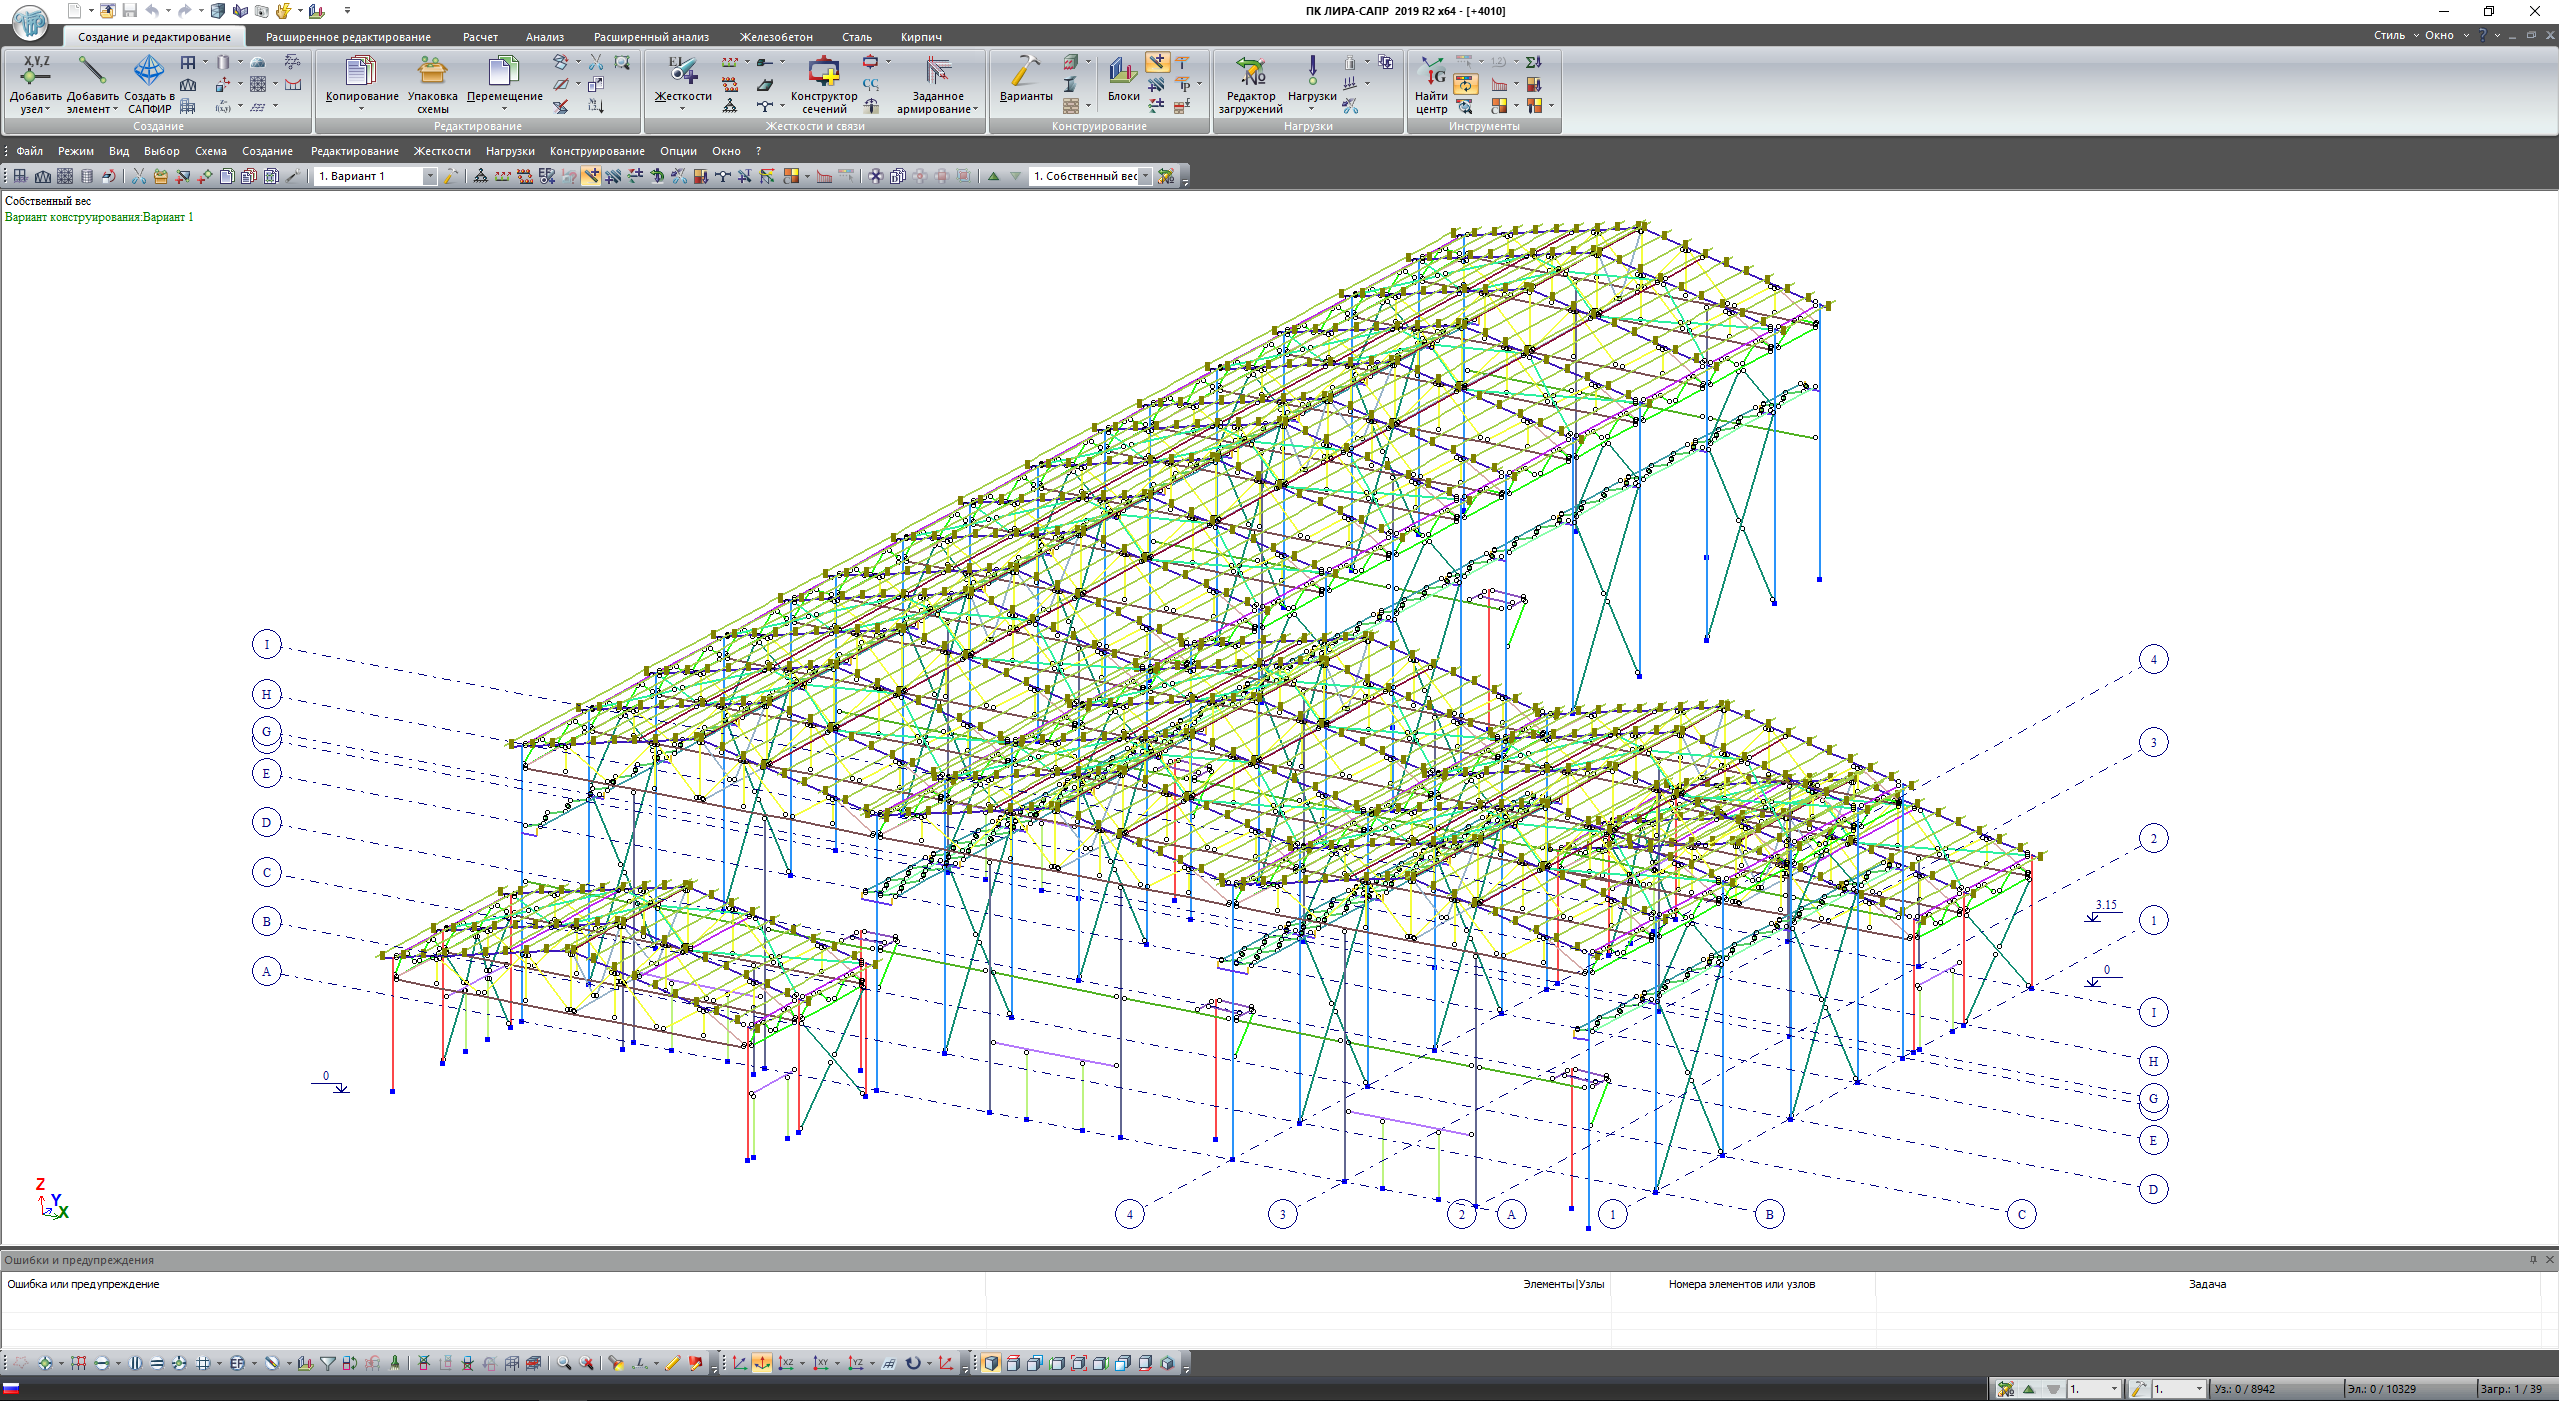Click the Номера элементов или узлов column header
This screenshot has height=1401, width=2559.
1741,1284
